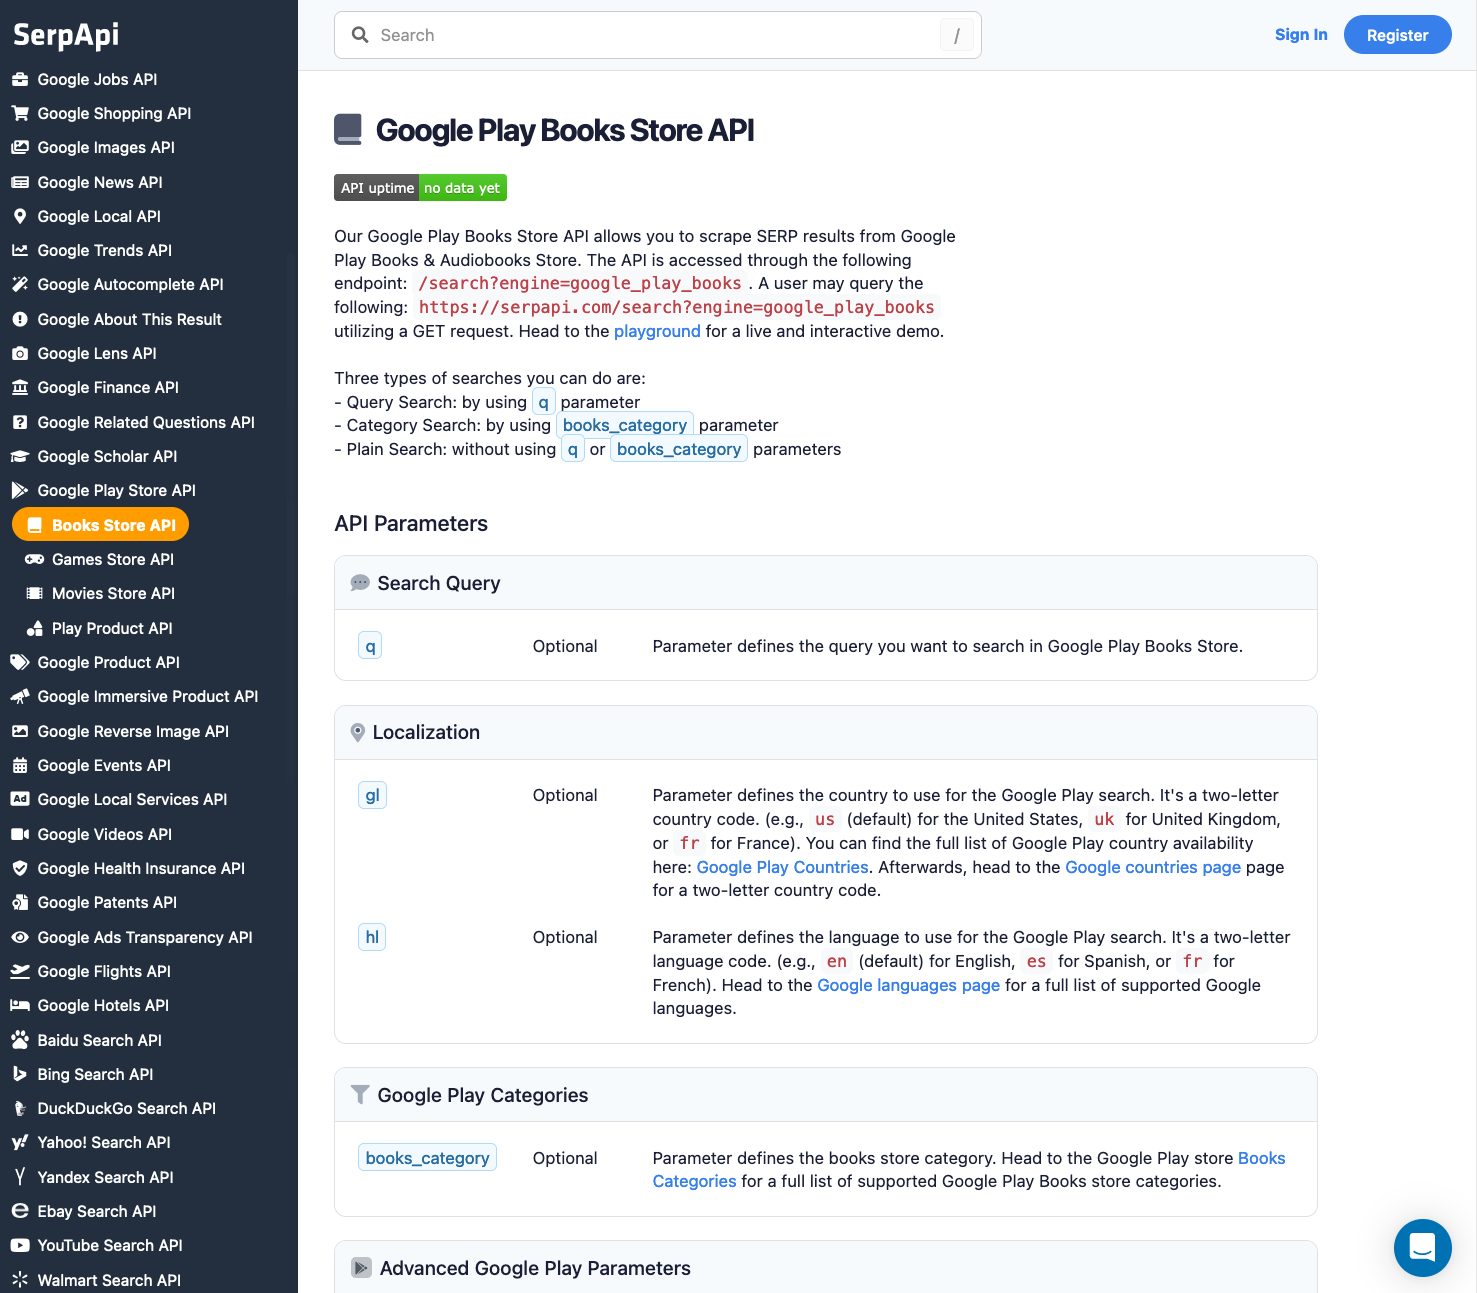Click the Google Images API picture icon
Screen dimensions: 1477x1293
tap(20, 147)
